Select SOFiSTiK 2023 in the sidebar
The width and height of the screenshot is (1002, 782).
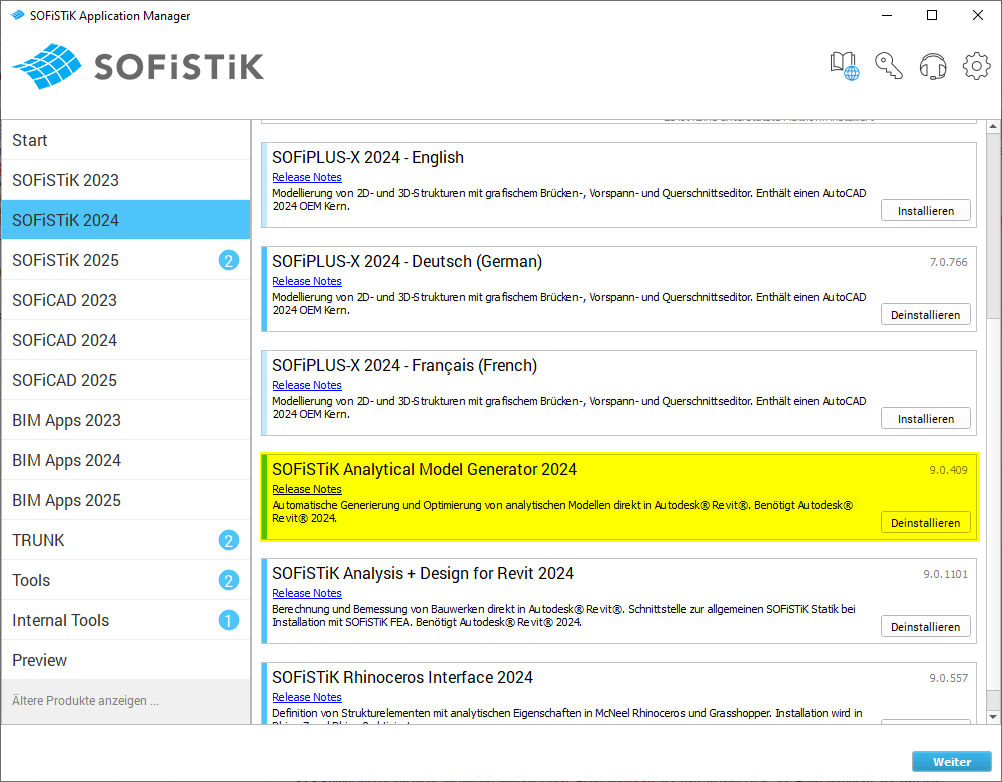pyautogui.click(x=126, y=180)
